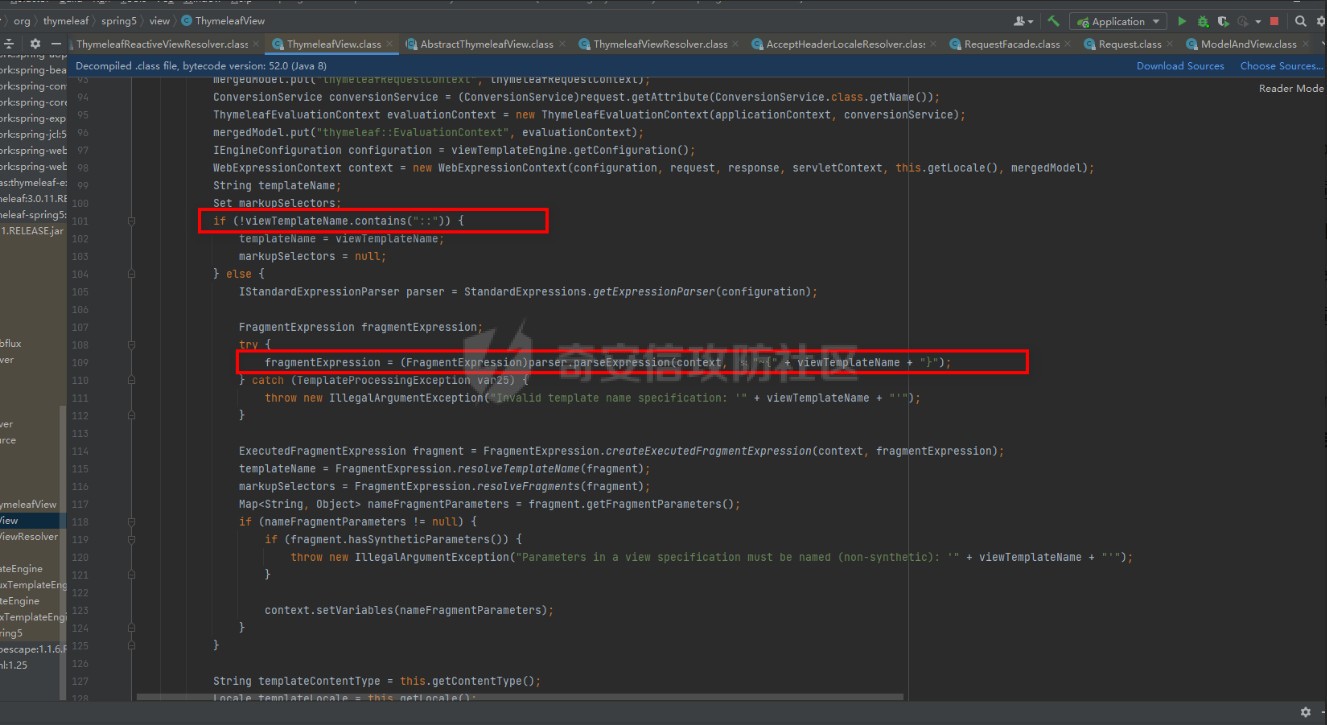Select view in the breadcrumb path
The height and width of the screenshot is (725, 1327).
click(160, 21)
